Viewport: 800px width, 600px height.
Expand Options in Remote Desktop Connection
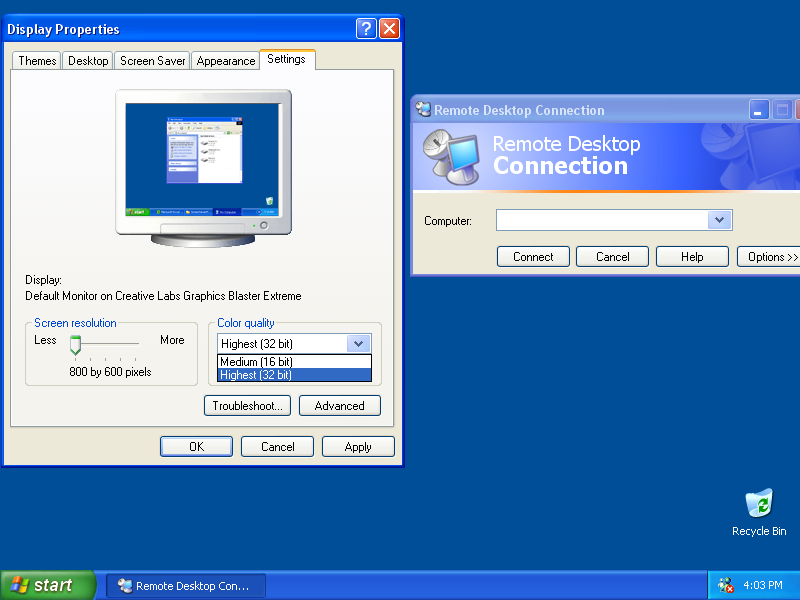pyautogui.click(x=769, y=257)
